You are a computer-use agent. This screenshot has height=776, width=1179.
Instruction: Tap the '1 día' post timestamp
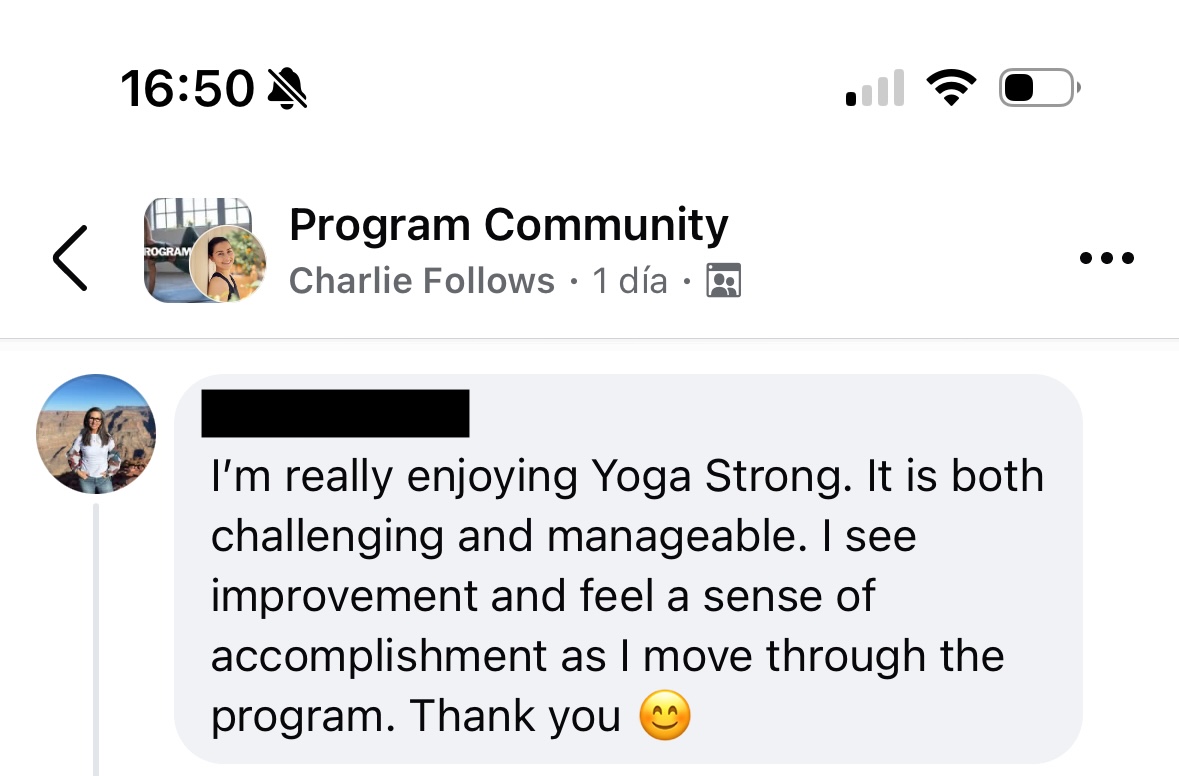click(629, 282)
